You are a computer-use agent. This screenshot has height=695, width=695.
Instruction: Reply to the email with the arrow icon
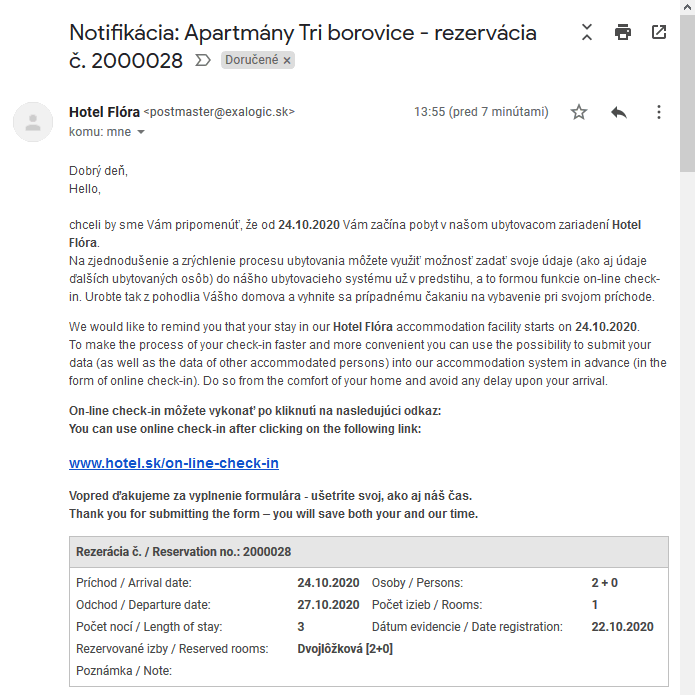[619, 112]
